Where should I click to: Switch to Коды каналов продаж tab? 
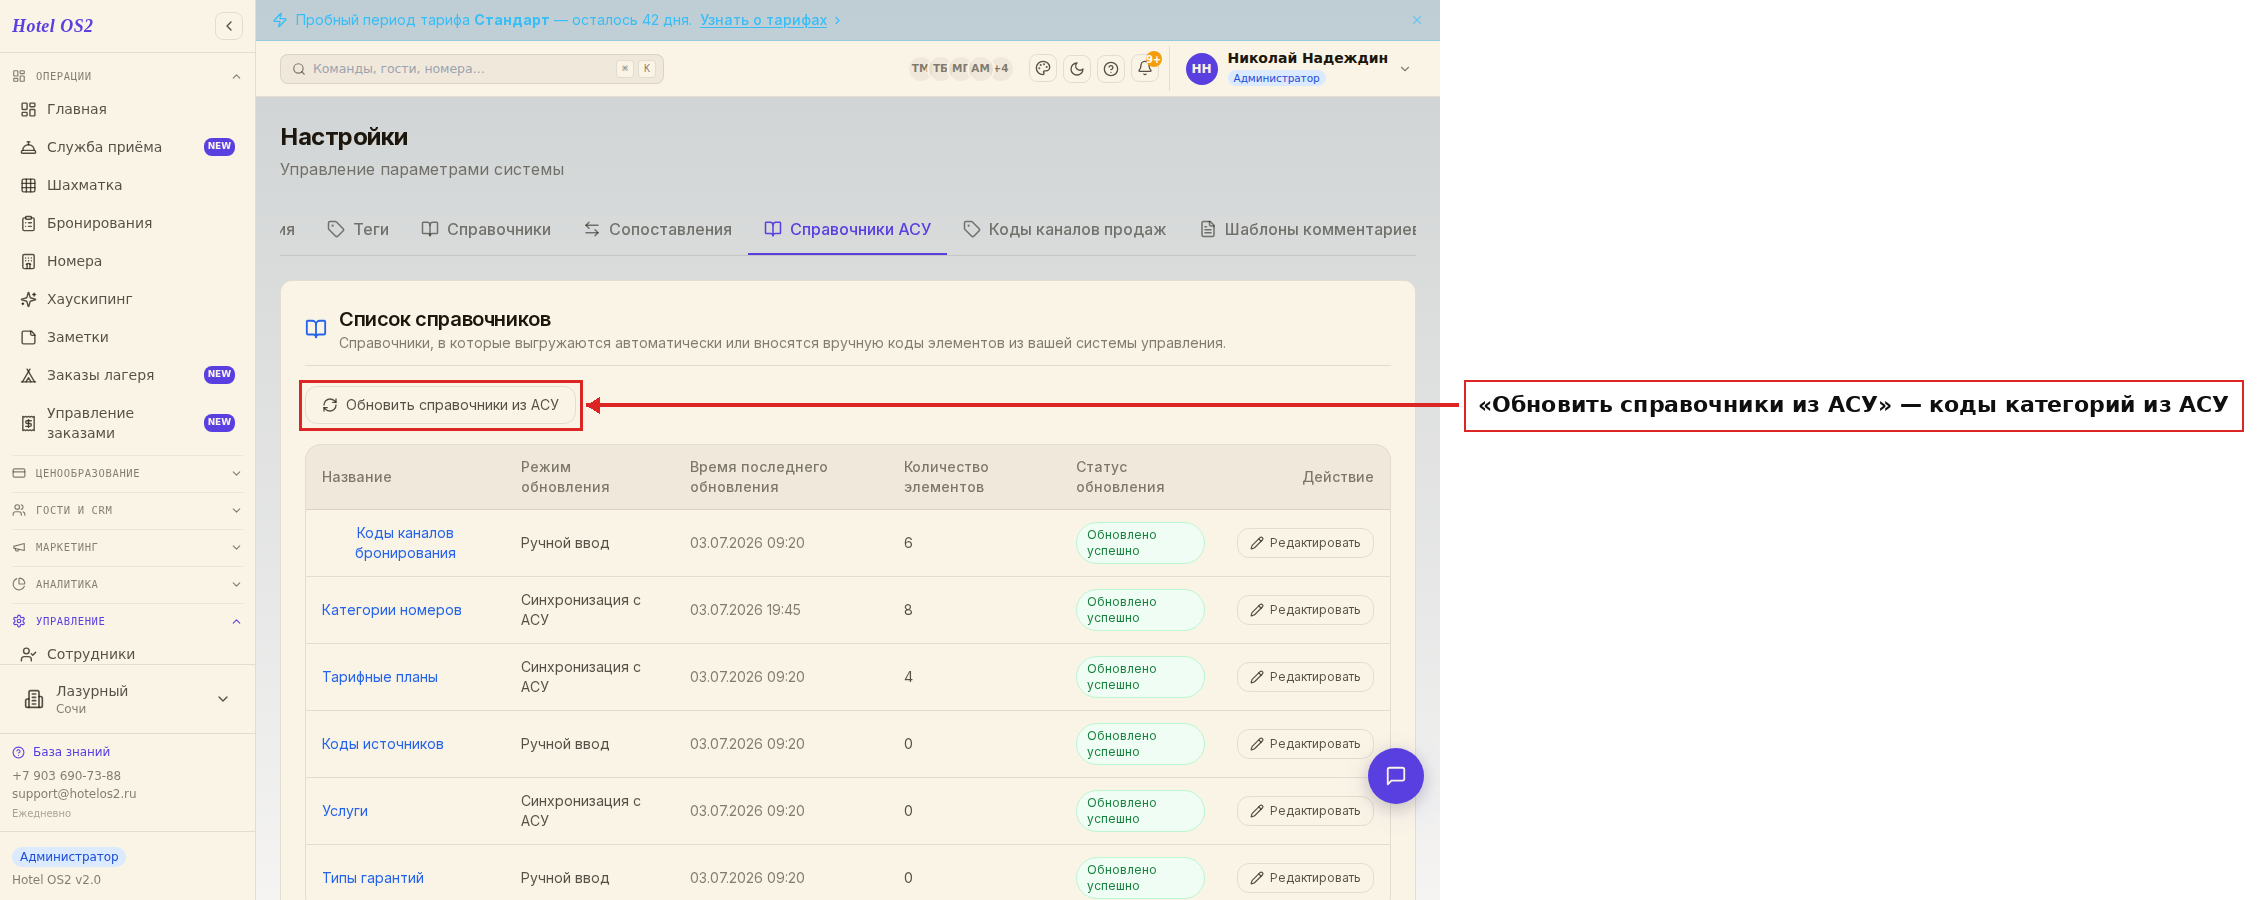point(1065,229)
